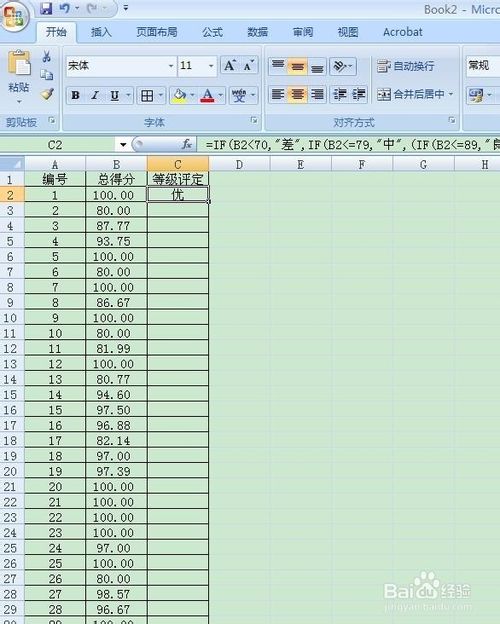Open the font name dropdown 宋体

(171, 66)
